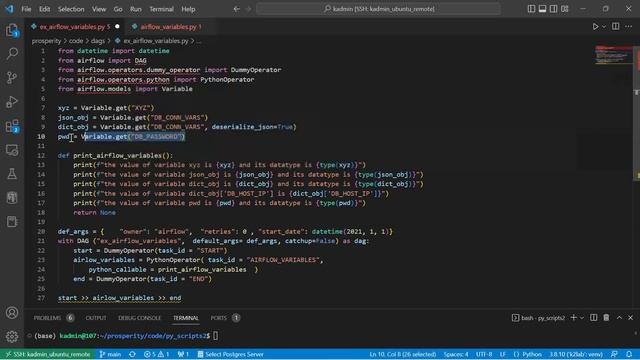Open the Run menu
Image resolution: width=640 pixels, height=360 pixels.
click(136, 9)
